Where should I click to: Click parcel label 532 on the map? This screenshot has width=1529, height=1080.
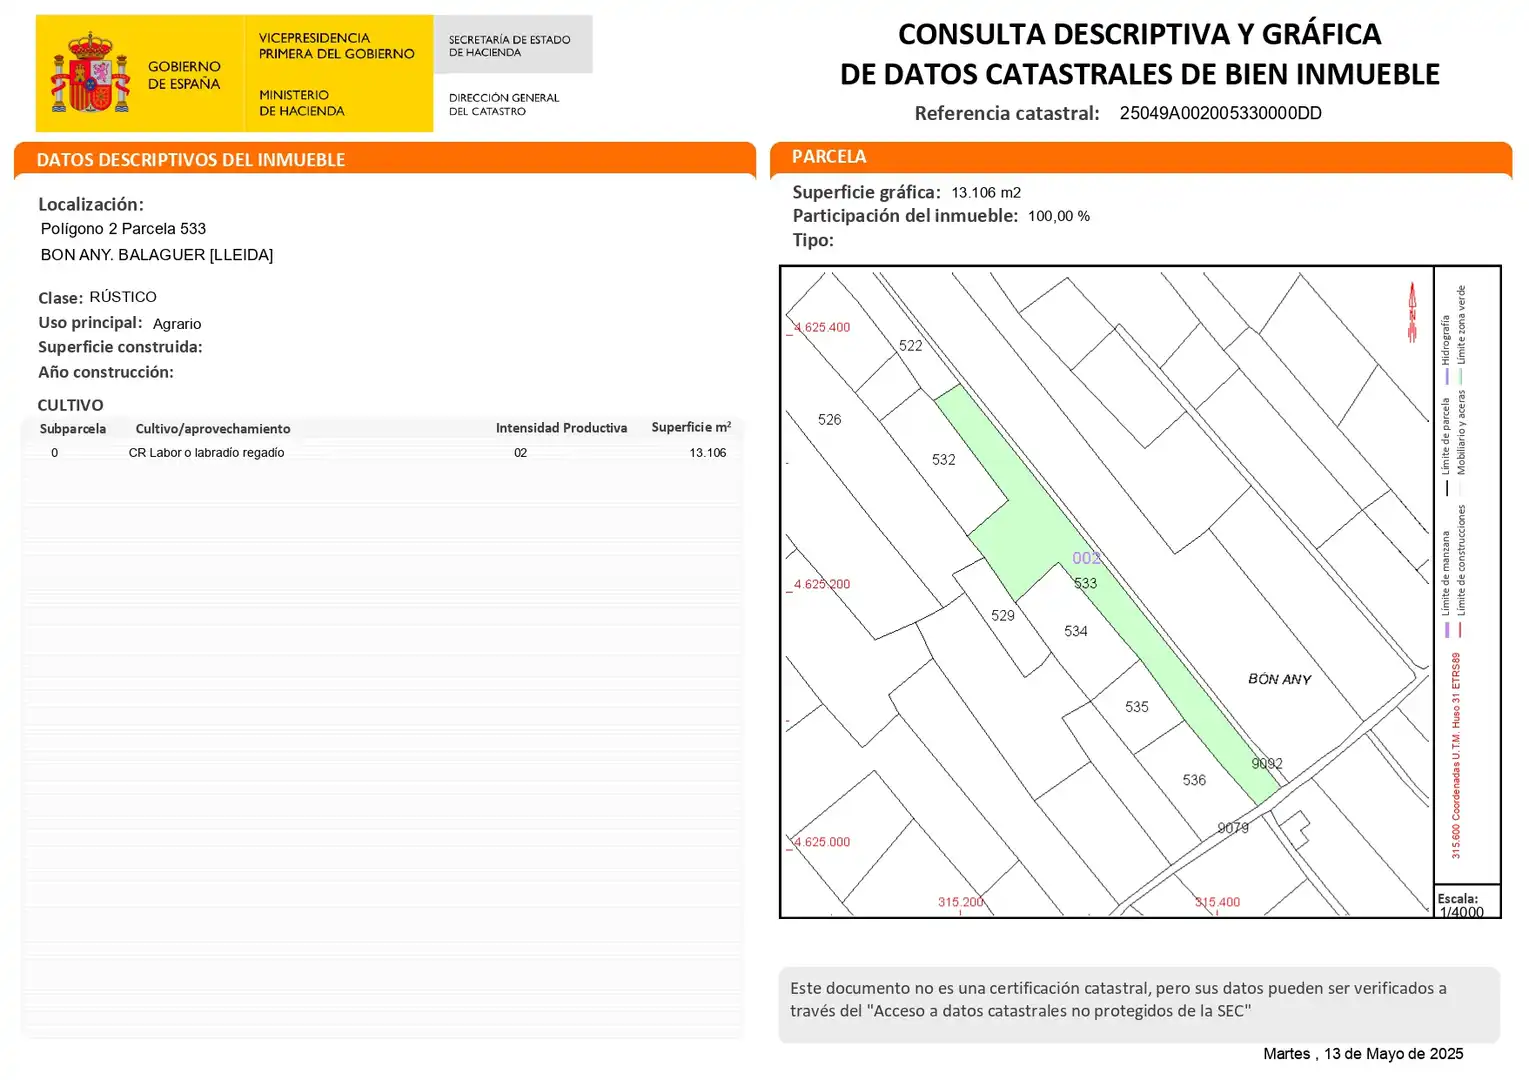(943, 460)
